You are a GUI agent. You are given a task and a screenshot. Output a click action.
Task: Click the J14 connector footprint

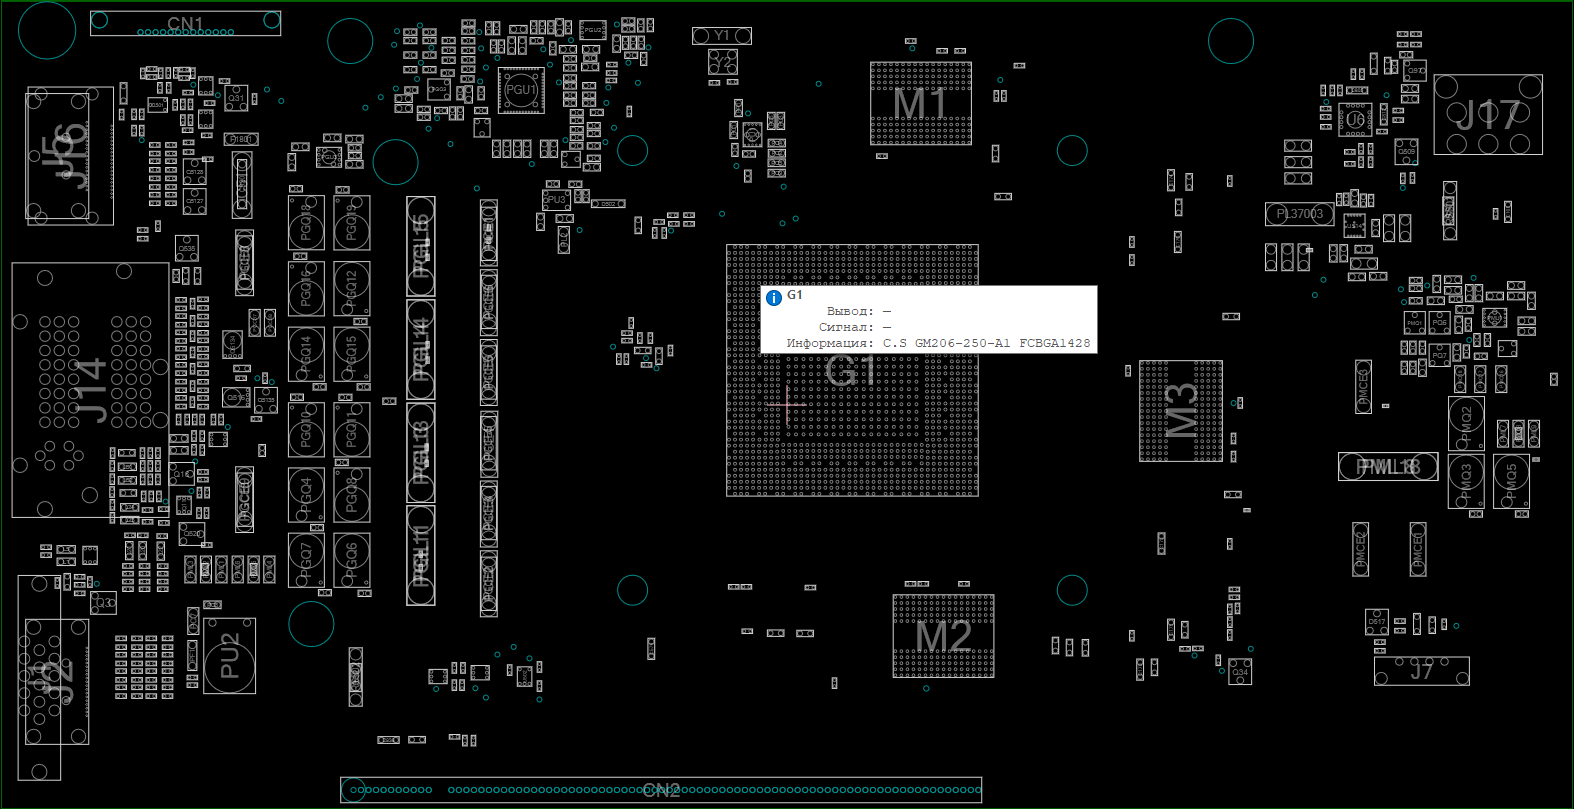point(90,390)
